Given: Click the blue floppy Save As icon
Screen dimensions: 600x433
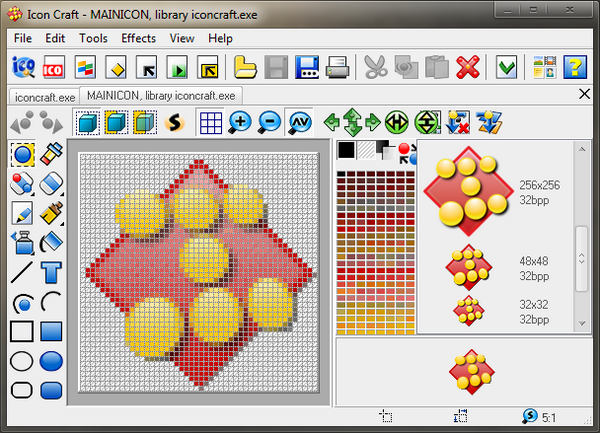Looking at the screenshot, I should click(x=307, y=67).
